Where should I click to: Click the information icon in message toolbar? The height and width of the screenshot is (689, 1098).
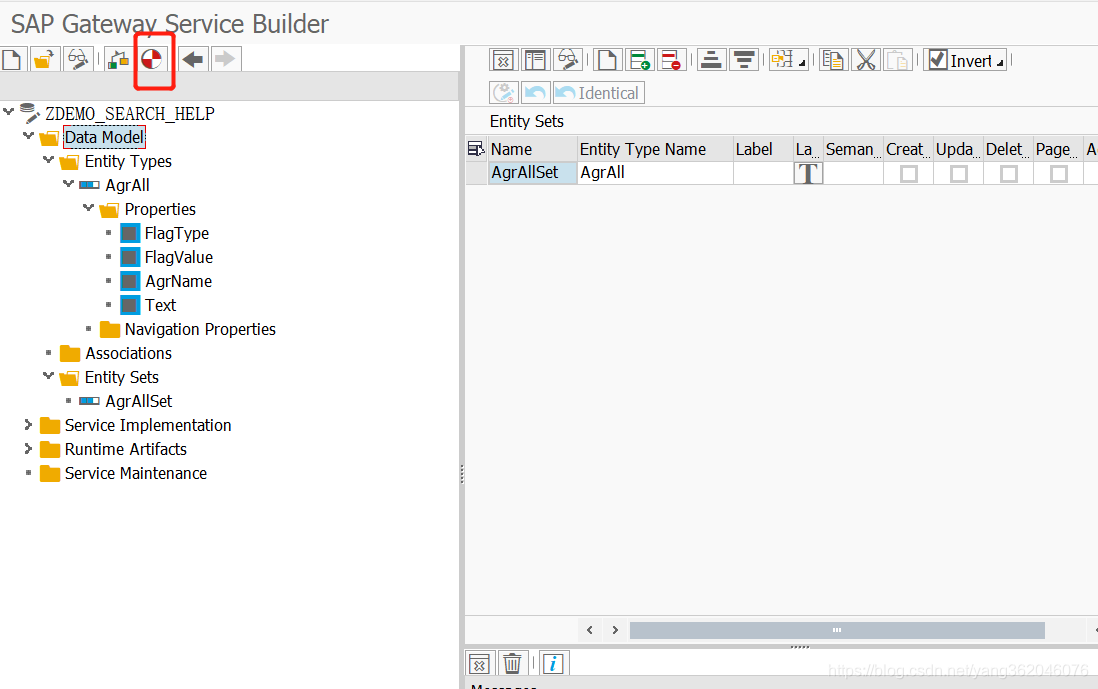click(x=553, y=663)
